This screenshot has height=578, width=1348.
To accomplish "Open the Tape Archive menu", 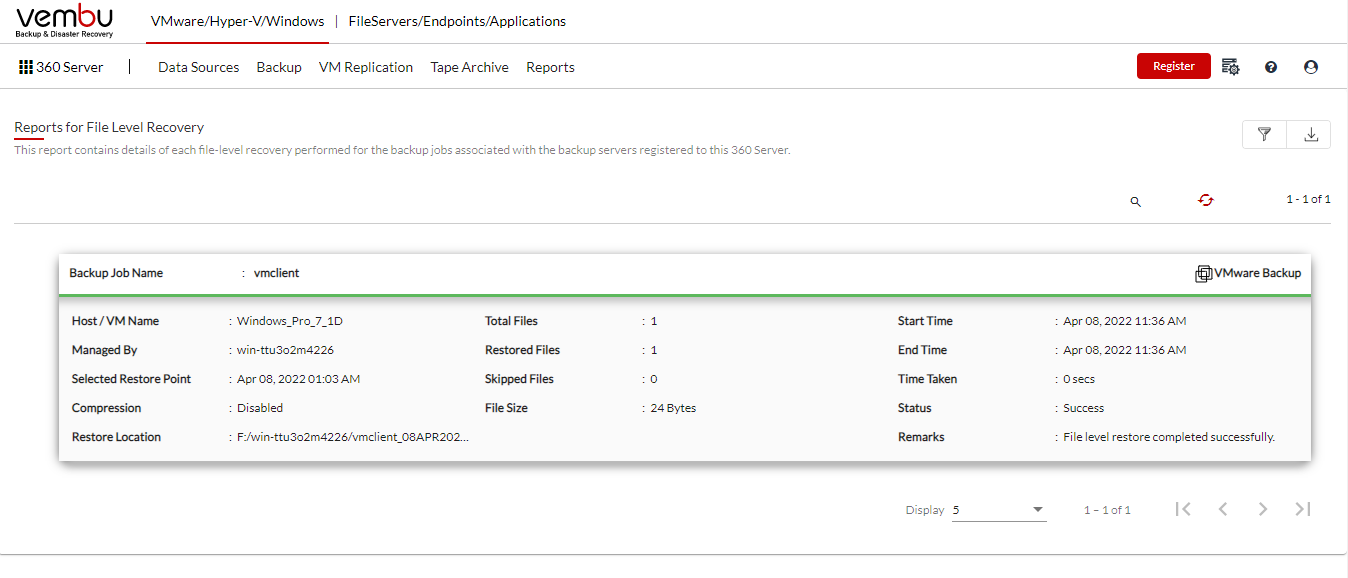I will coord(470,67).
